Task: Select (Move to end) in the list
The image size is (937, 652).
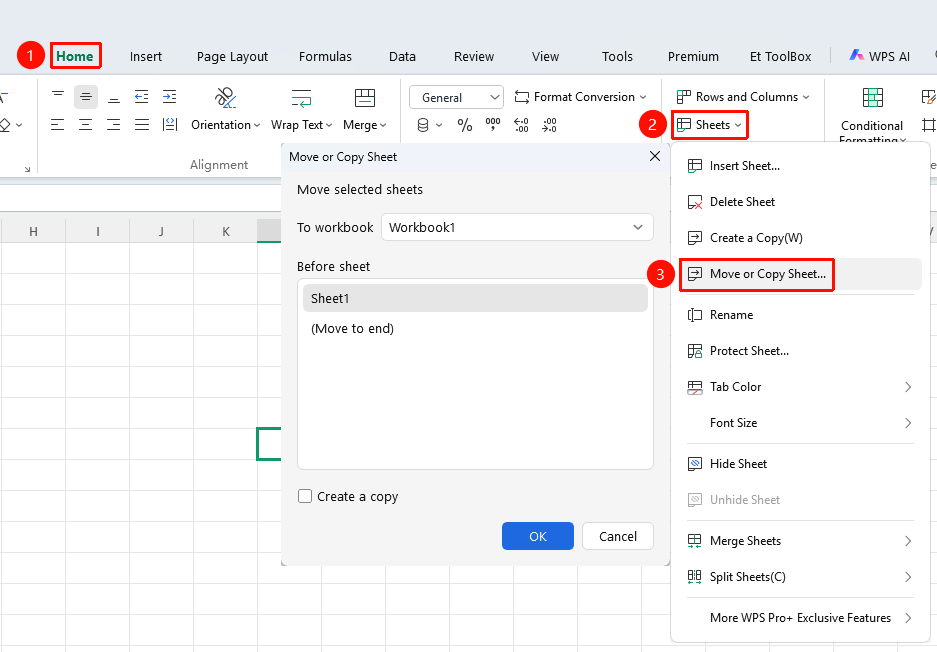Action: click(475, 329)
